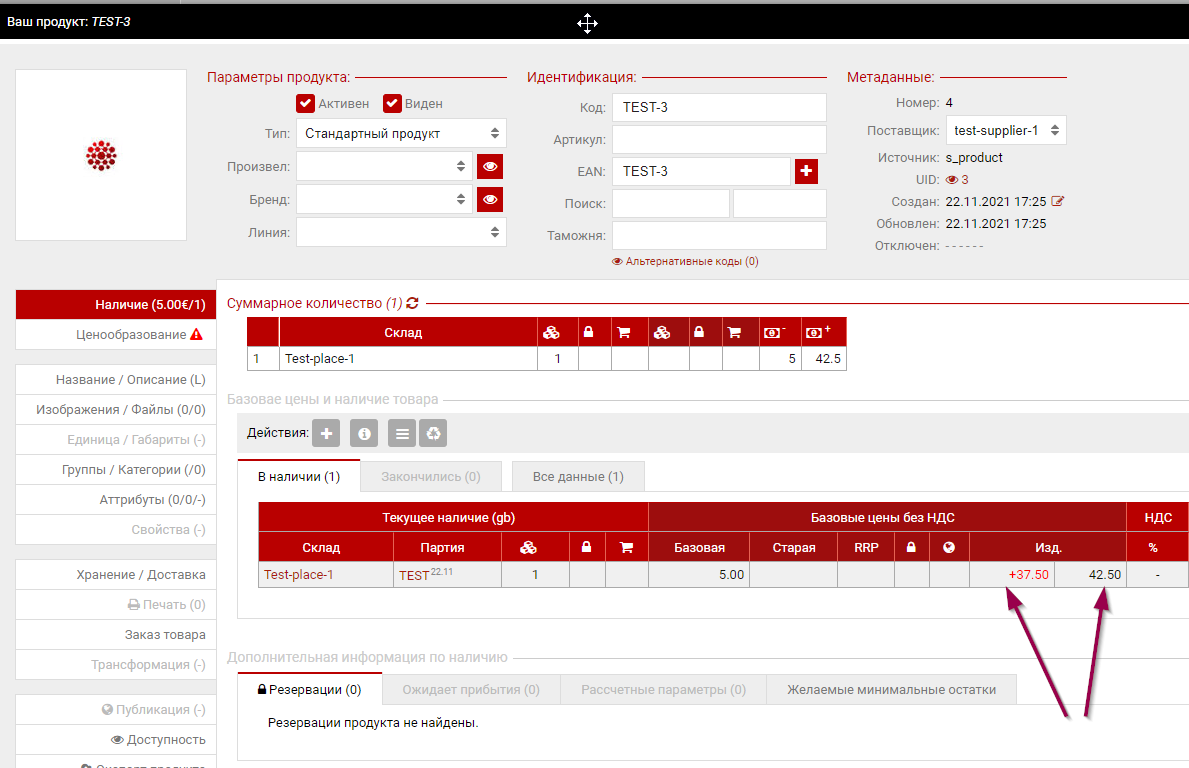Screen dimensions: 1189x768
Task: Click the plus add action button
Action: click(326, 434)
